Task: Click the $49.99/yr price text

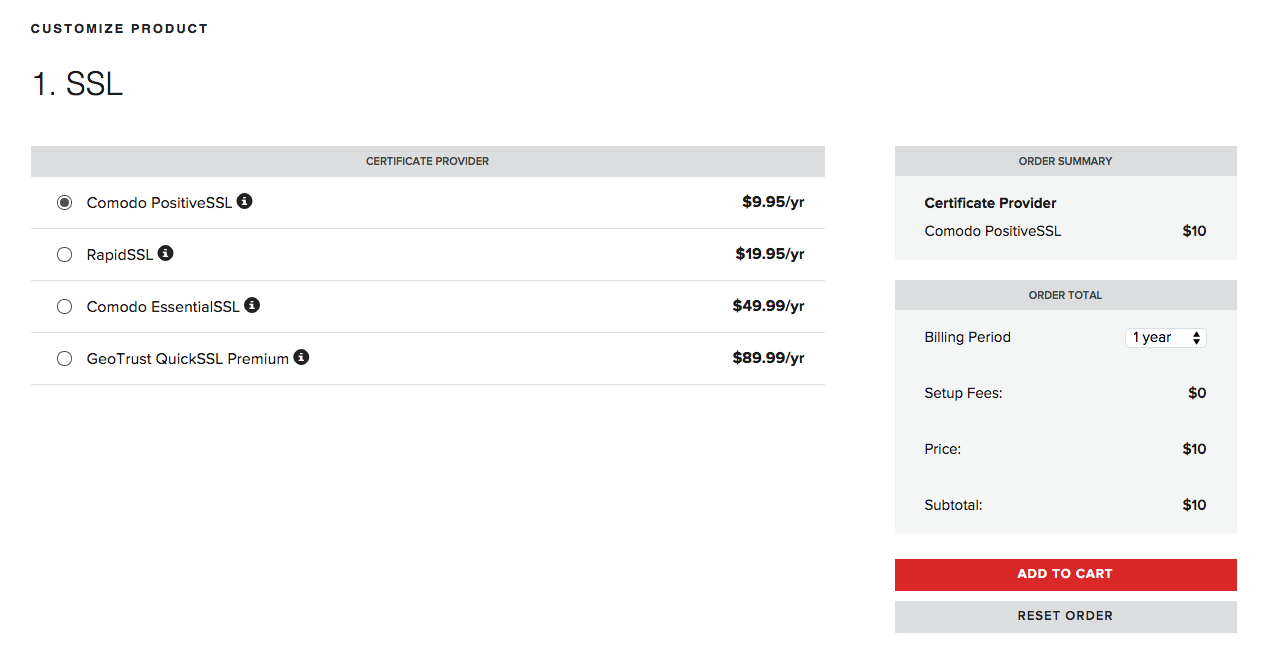Action: pos(768,306)
